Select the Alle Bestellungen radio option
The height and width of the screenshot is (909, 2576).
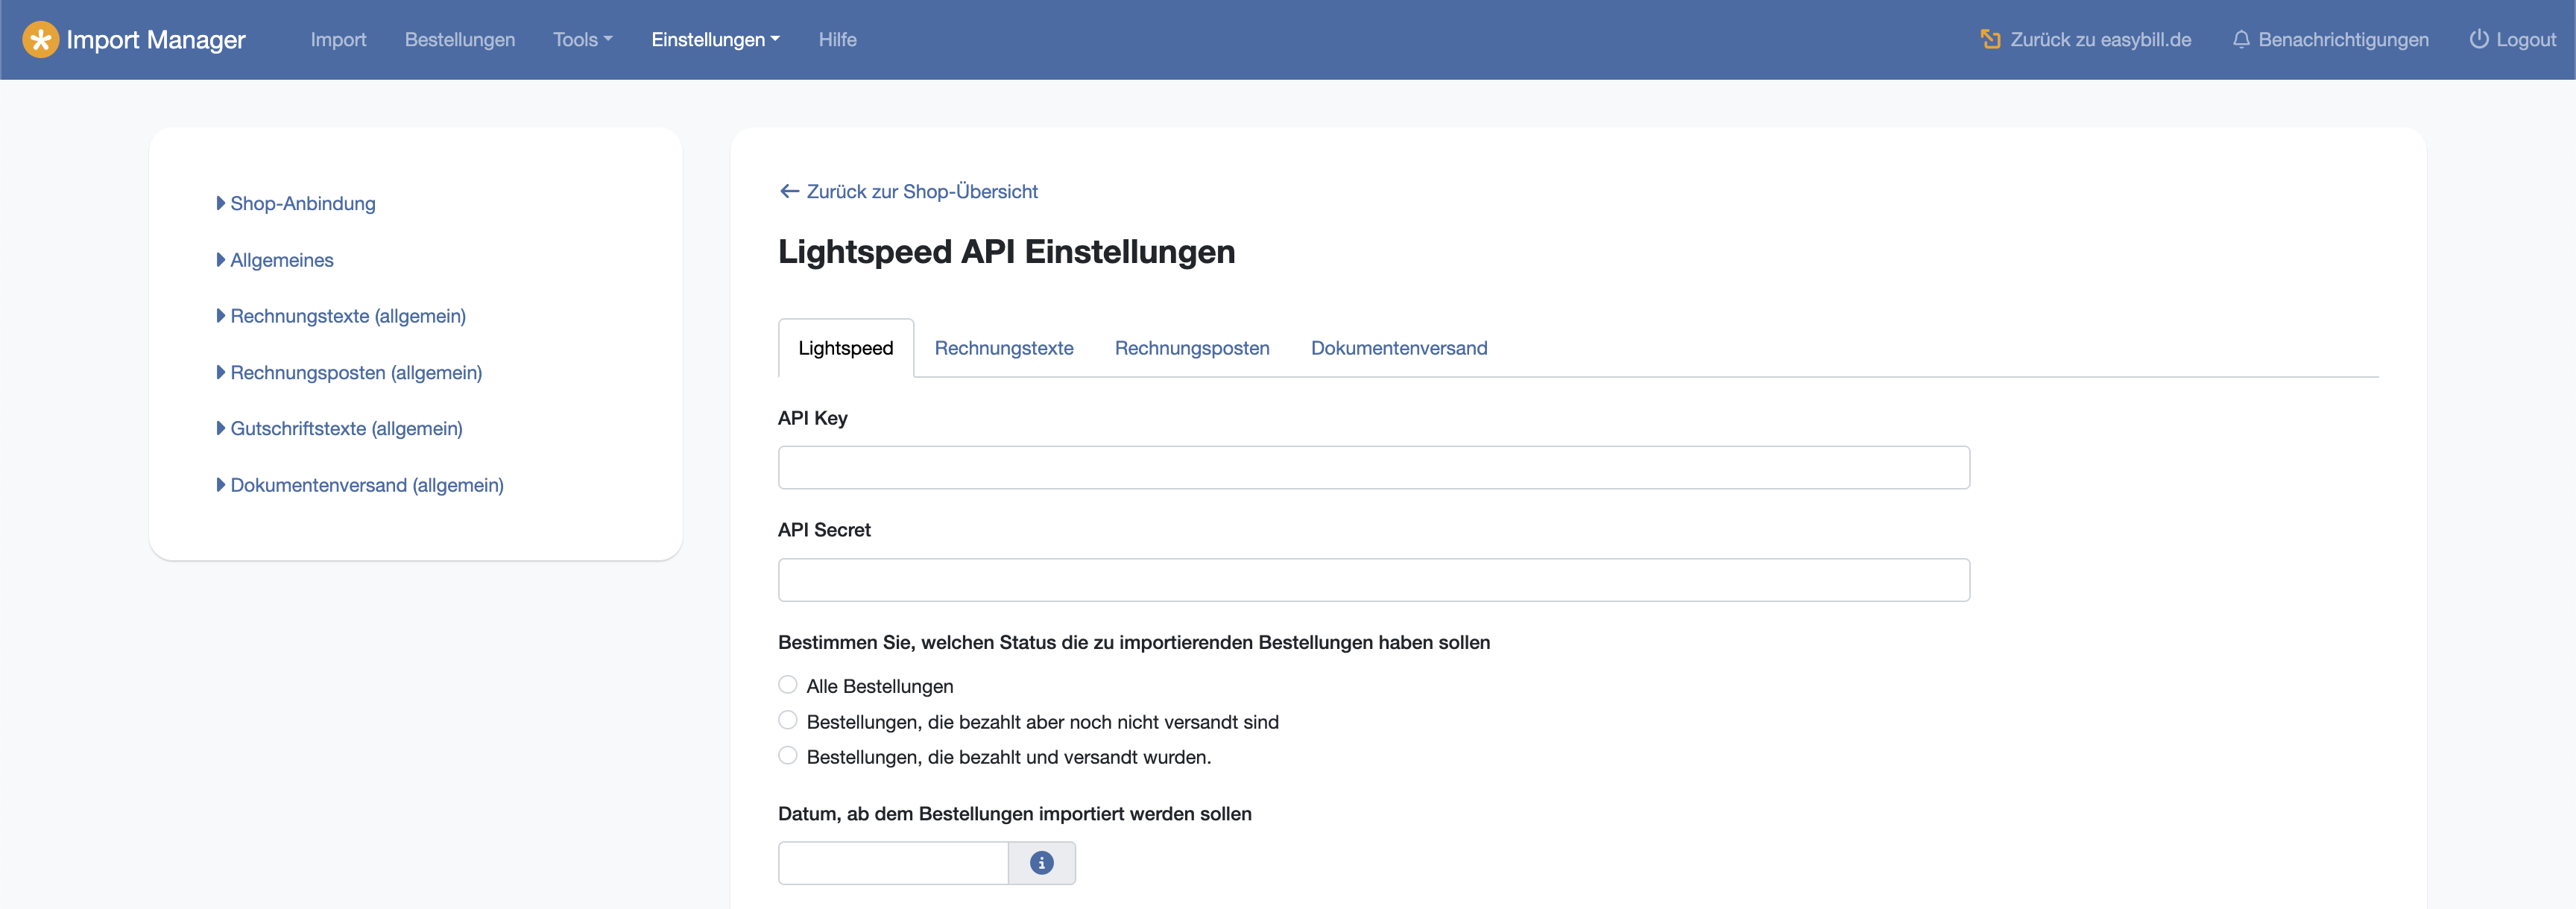pyautogui.click(x=788, y=685)
